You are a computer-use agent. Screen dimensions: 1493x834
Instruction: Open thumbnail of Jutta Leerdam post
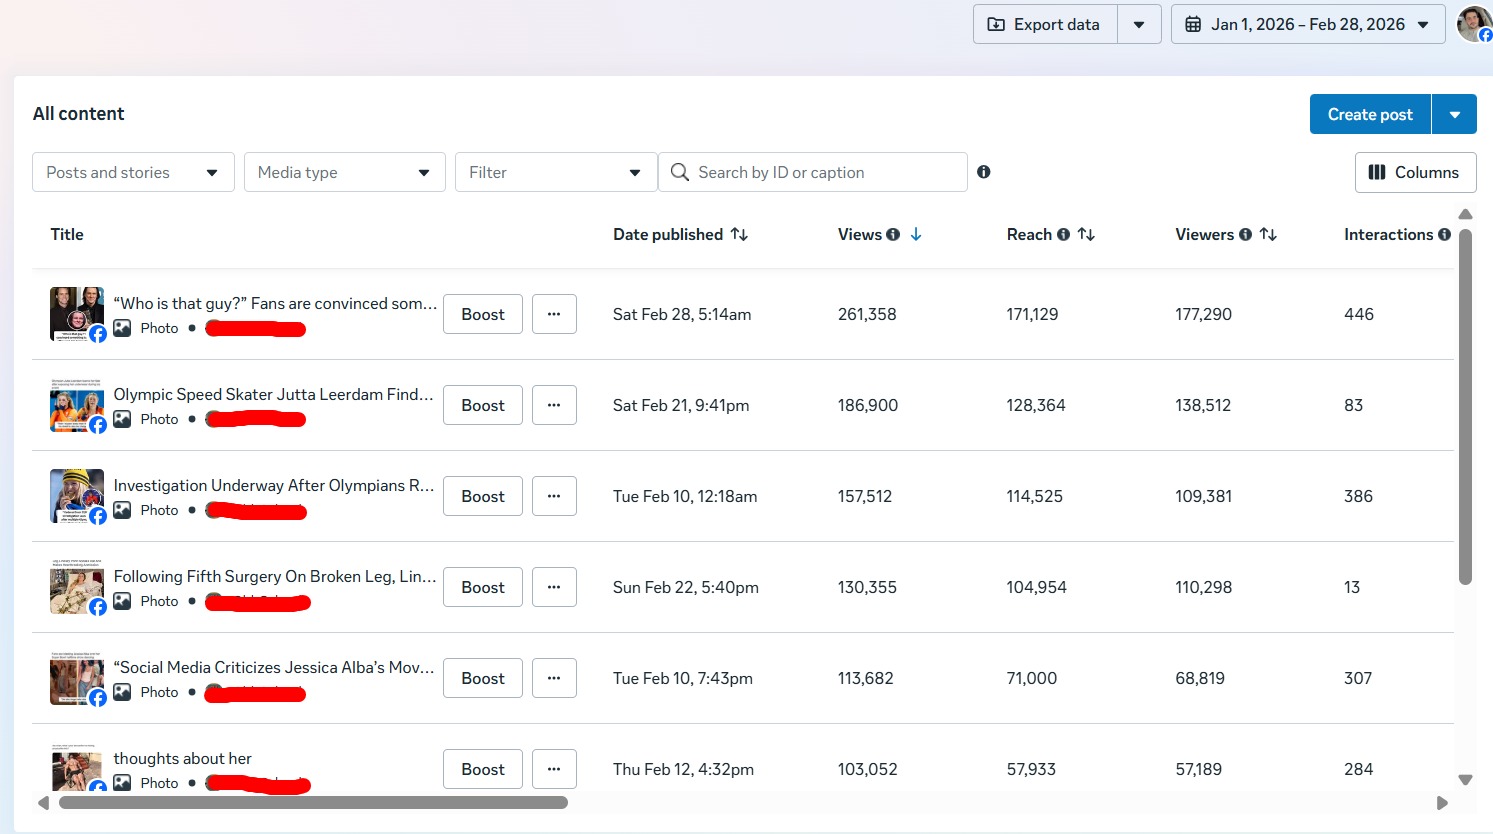coord(77,405)
